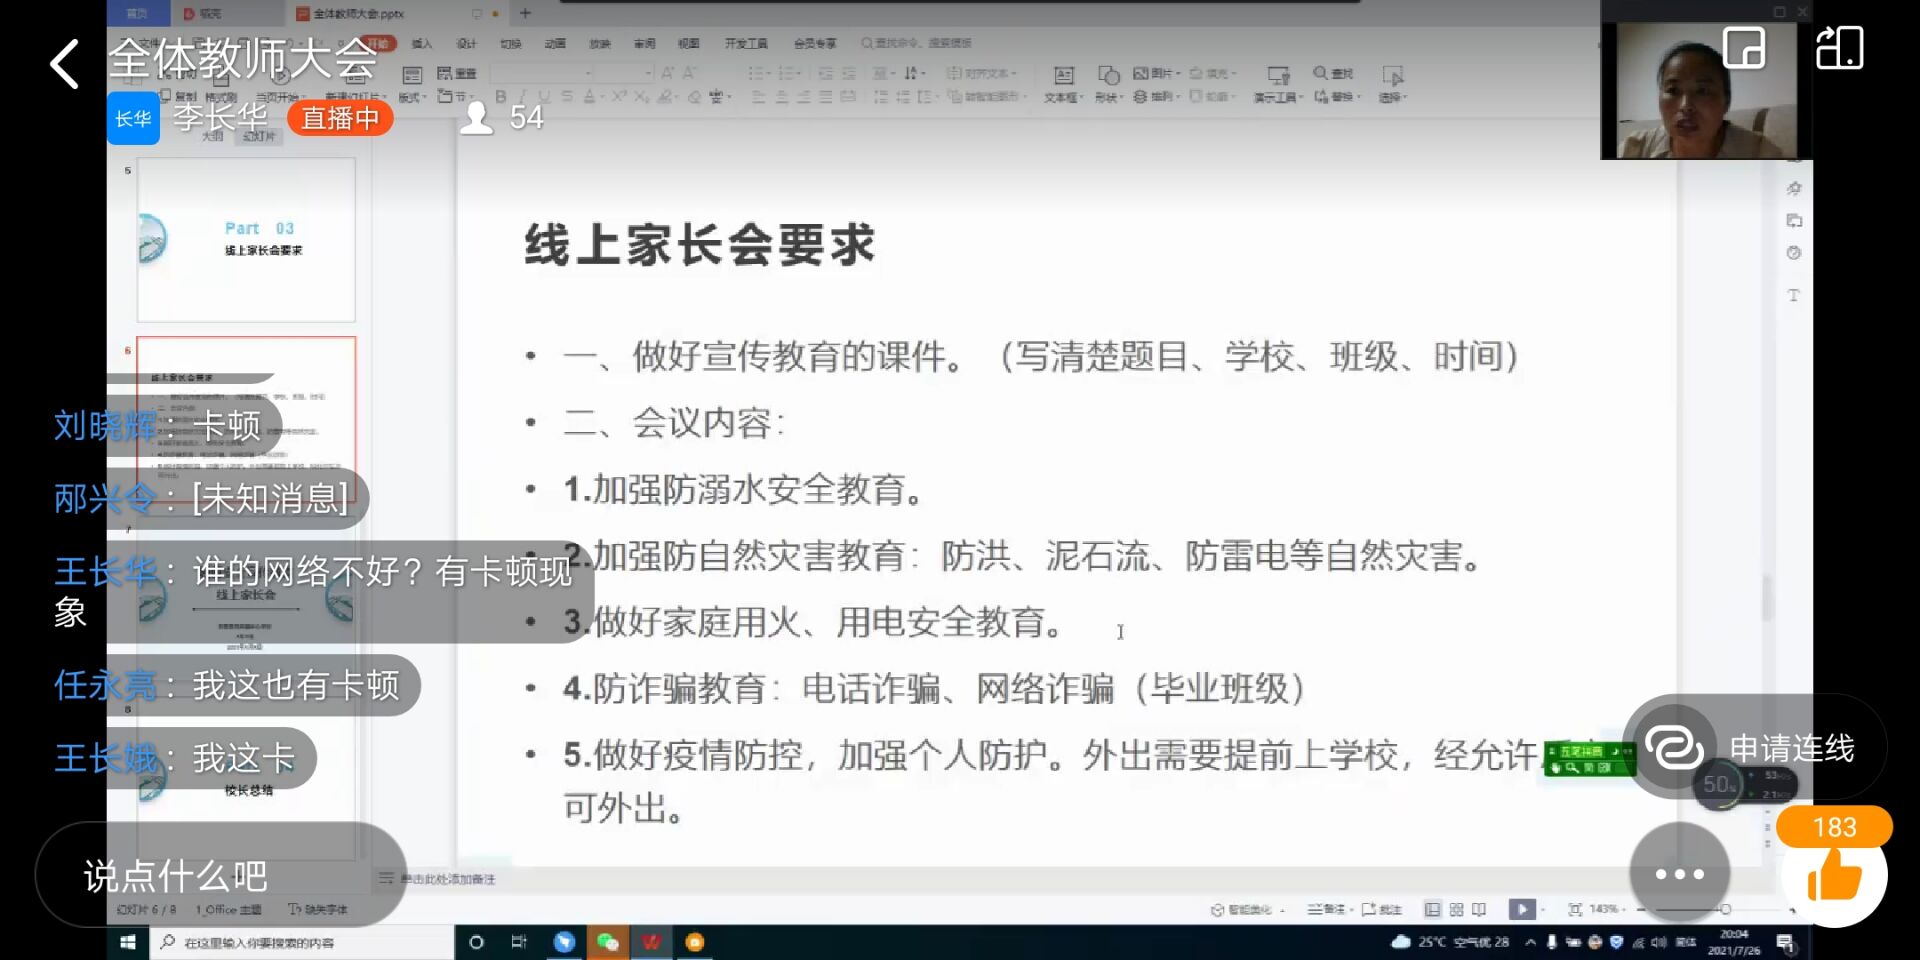Open the 插入 ribbon tab
The width and height of the screenshot is (1920, 960).
pyautogui.click(x=422, y=43)
